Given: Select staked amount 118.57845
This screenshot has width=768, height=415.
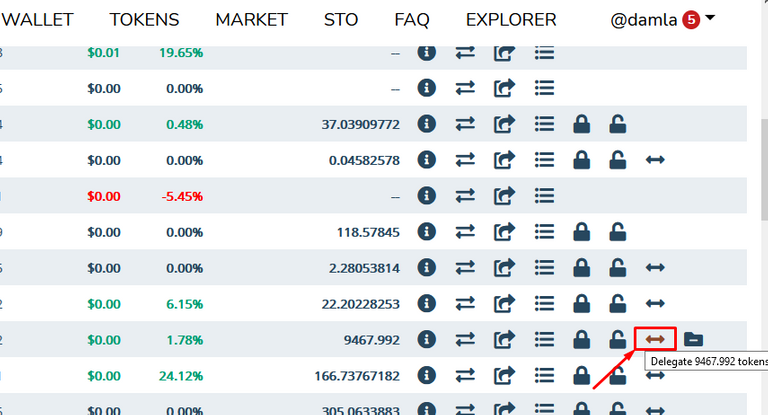Looking at the screenshot, I should (x=368, y=232).
